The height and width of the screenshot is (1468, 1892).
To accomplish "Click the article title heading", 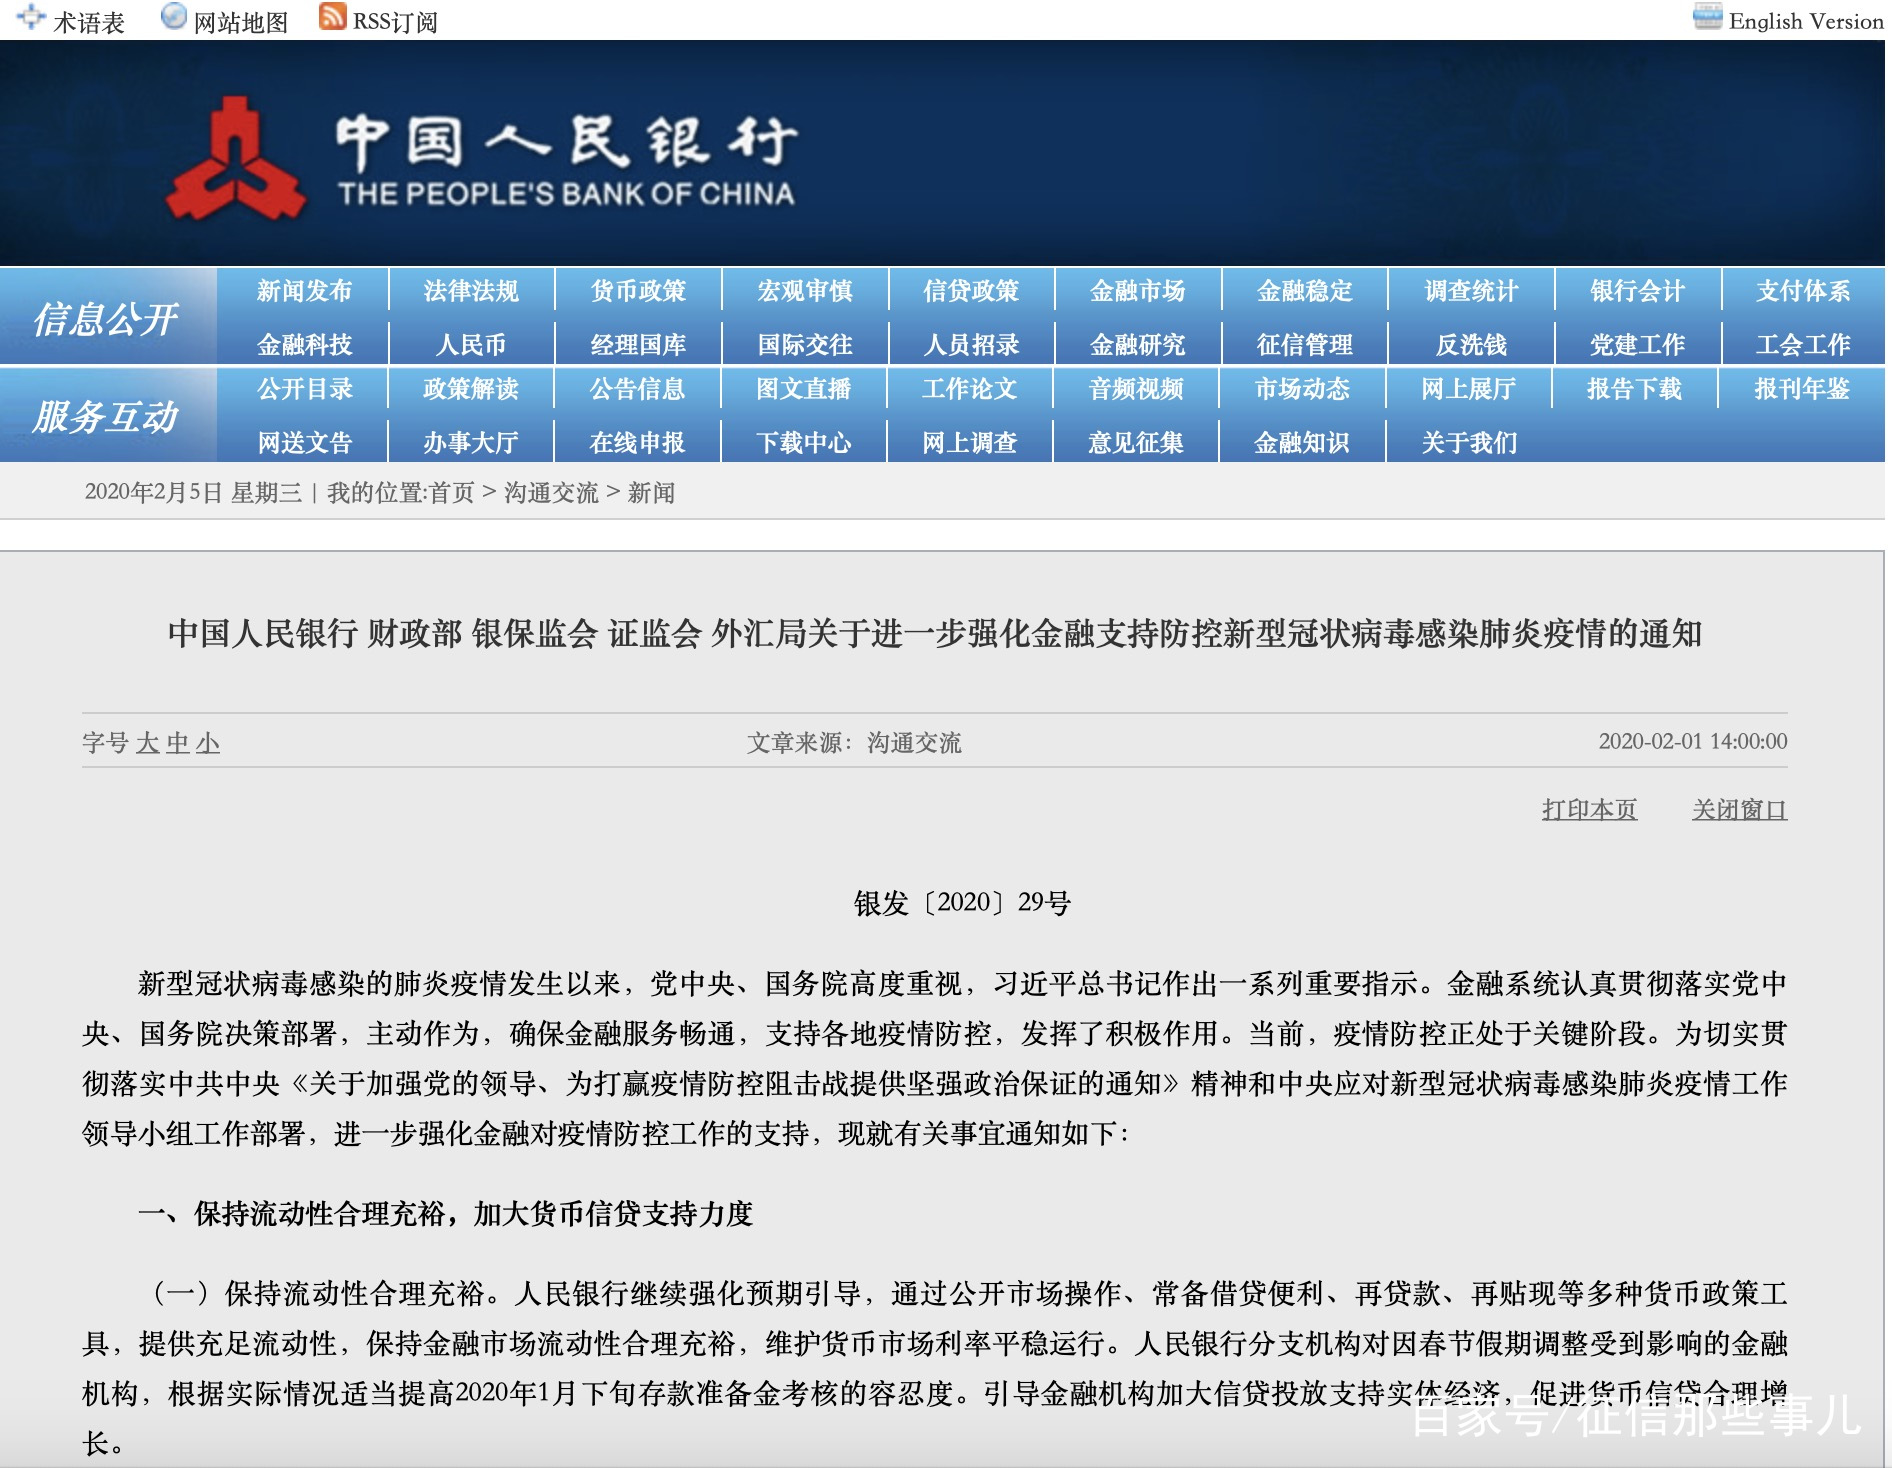I will [x=935, y=633].
